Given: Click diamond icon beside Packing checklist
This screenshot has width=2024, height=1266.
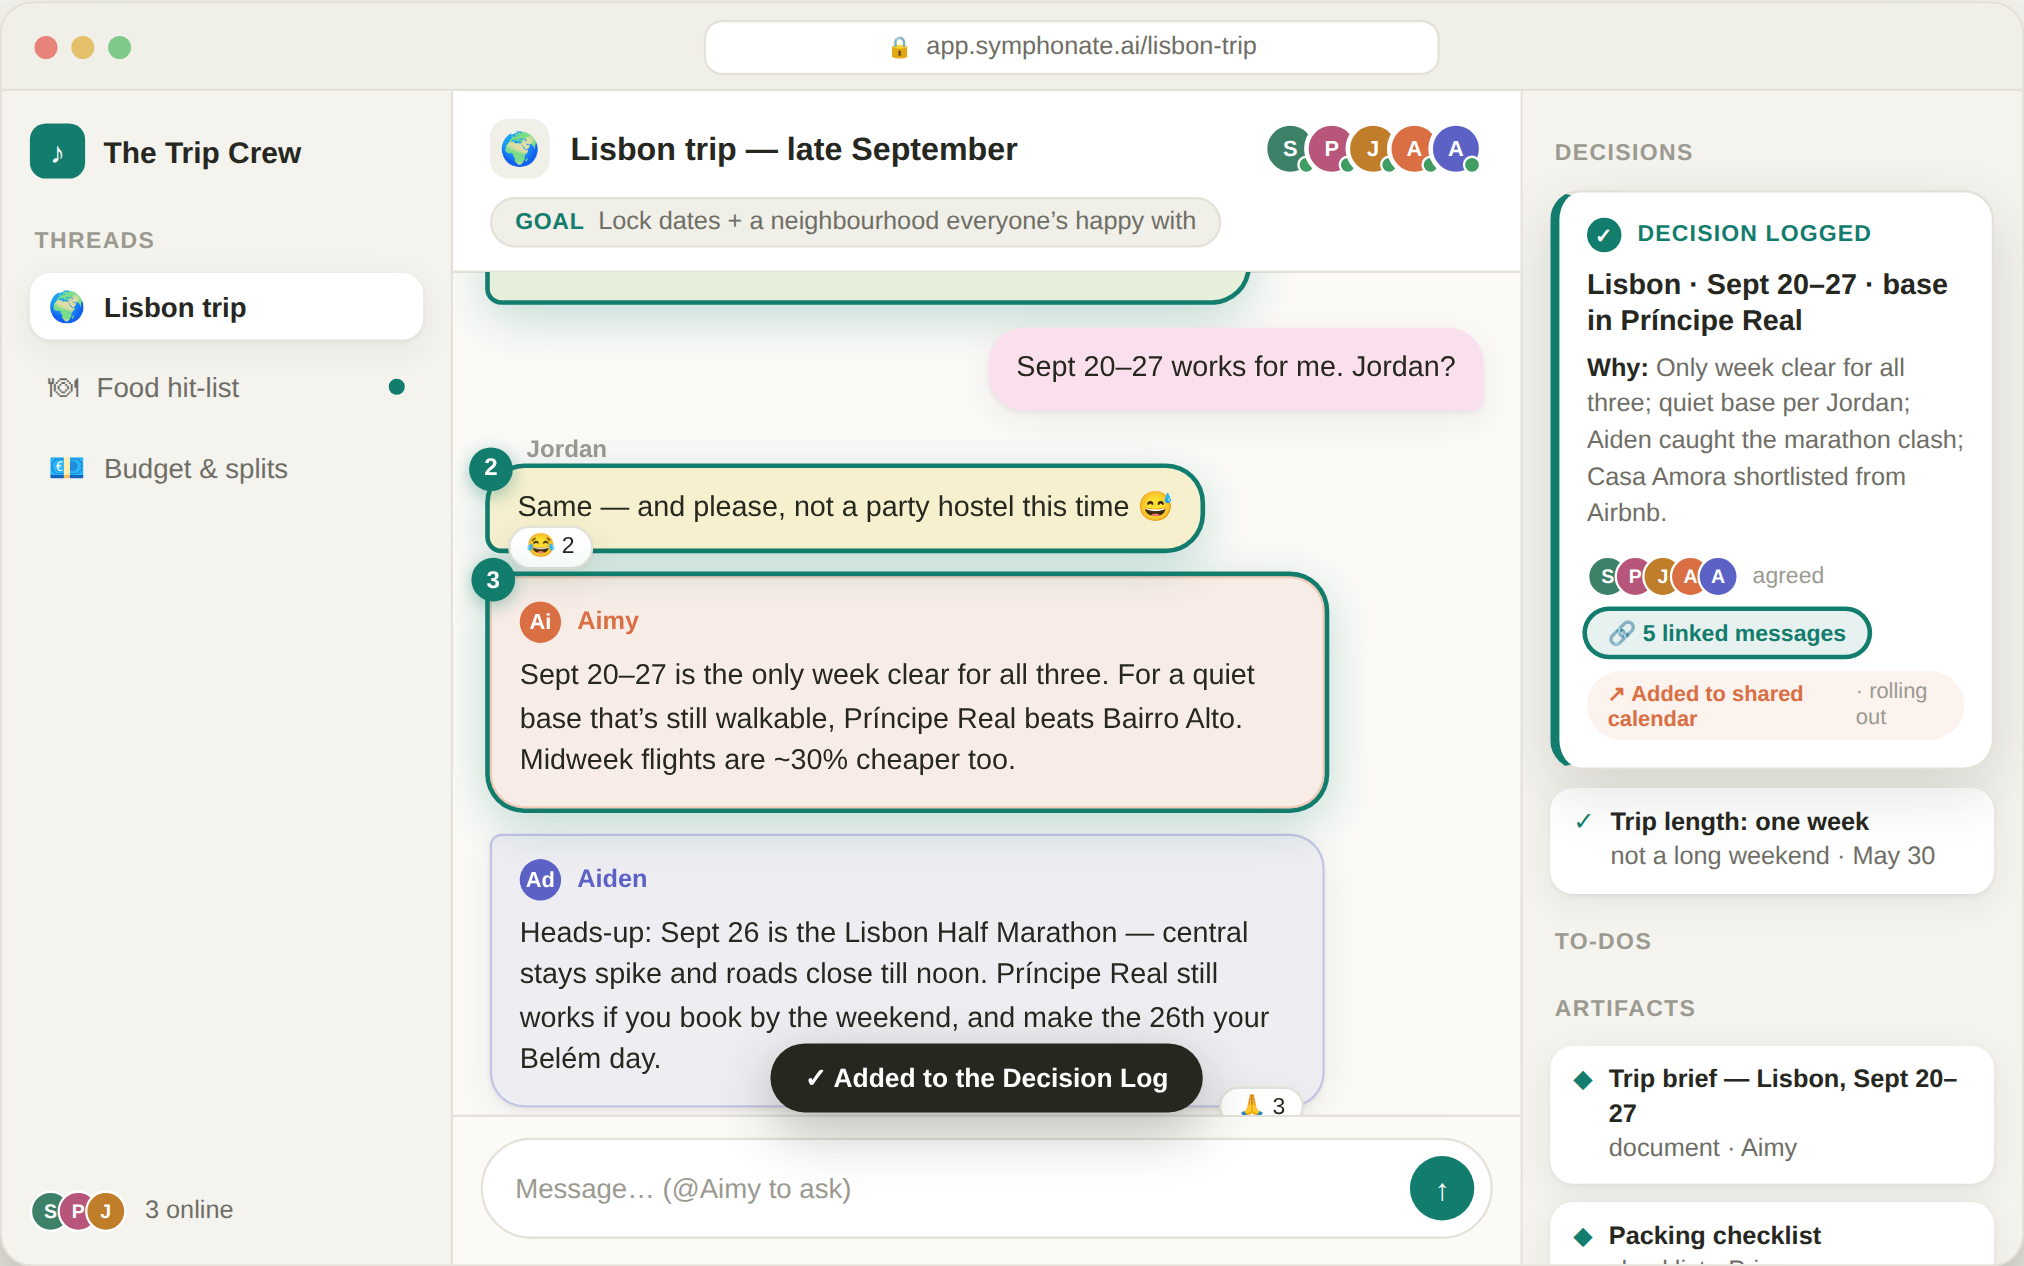Looking at the screenshot, I should (x=1583, y=1237).
